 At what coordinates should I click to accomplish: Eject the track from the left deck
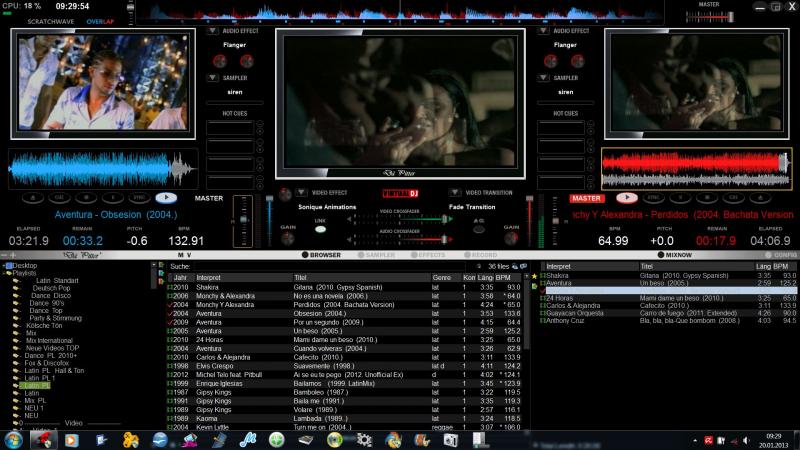click(x=33, y=198)
